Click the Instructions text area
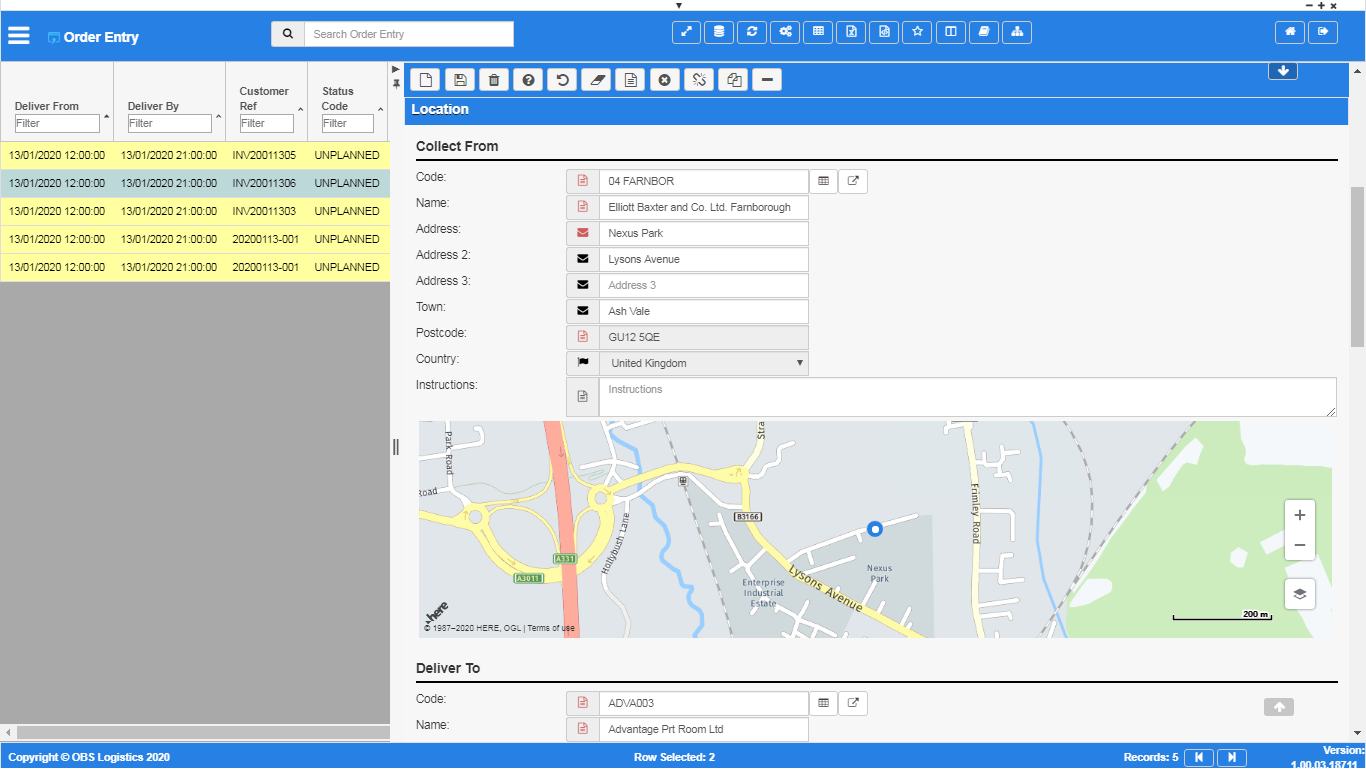Viewport: 1366px width, 769px height. 968,397
